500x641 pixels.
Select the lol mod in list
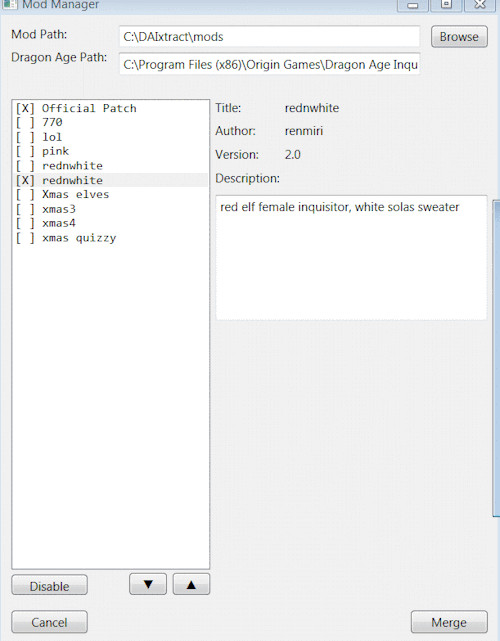pyautogui.click(x=111, y=137)
